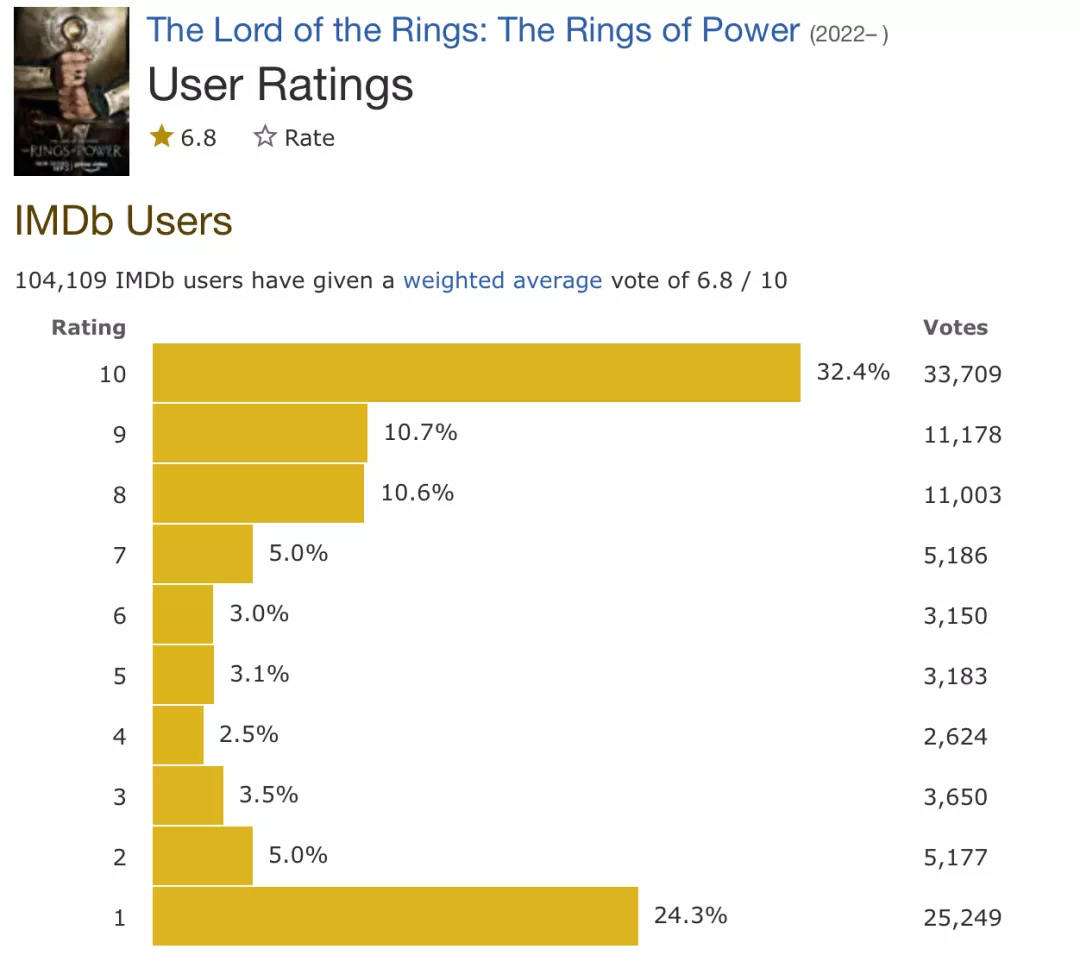Select the rating 9 bar
The height and width of the screenshot is (968, 1080).
(x=260, y=433)
